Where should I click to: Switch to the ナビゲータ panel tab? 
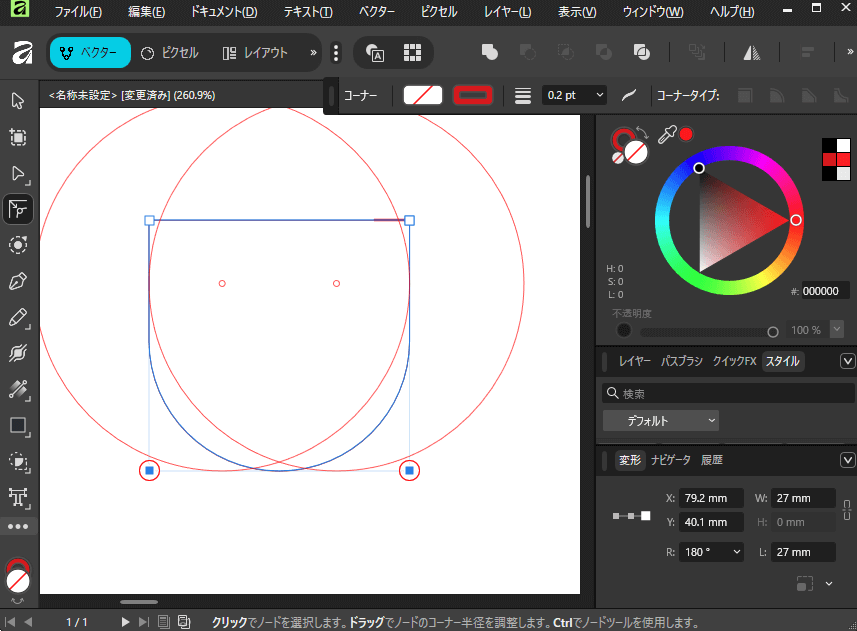[x=670, y=460]
